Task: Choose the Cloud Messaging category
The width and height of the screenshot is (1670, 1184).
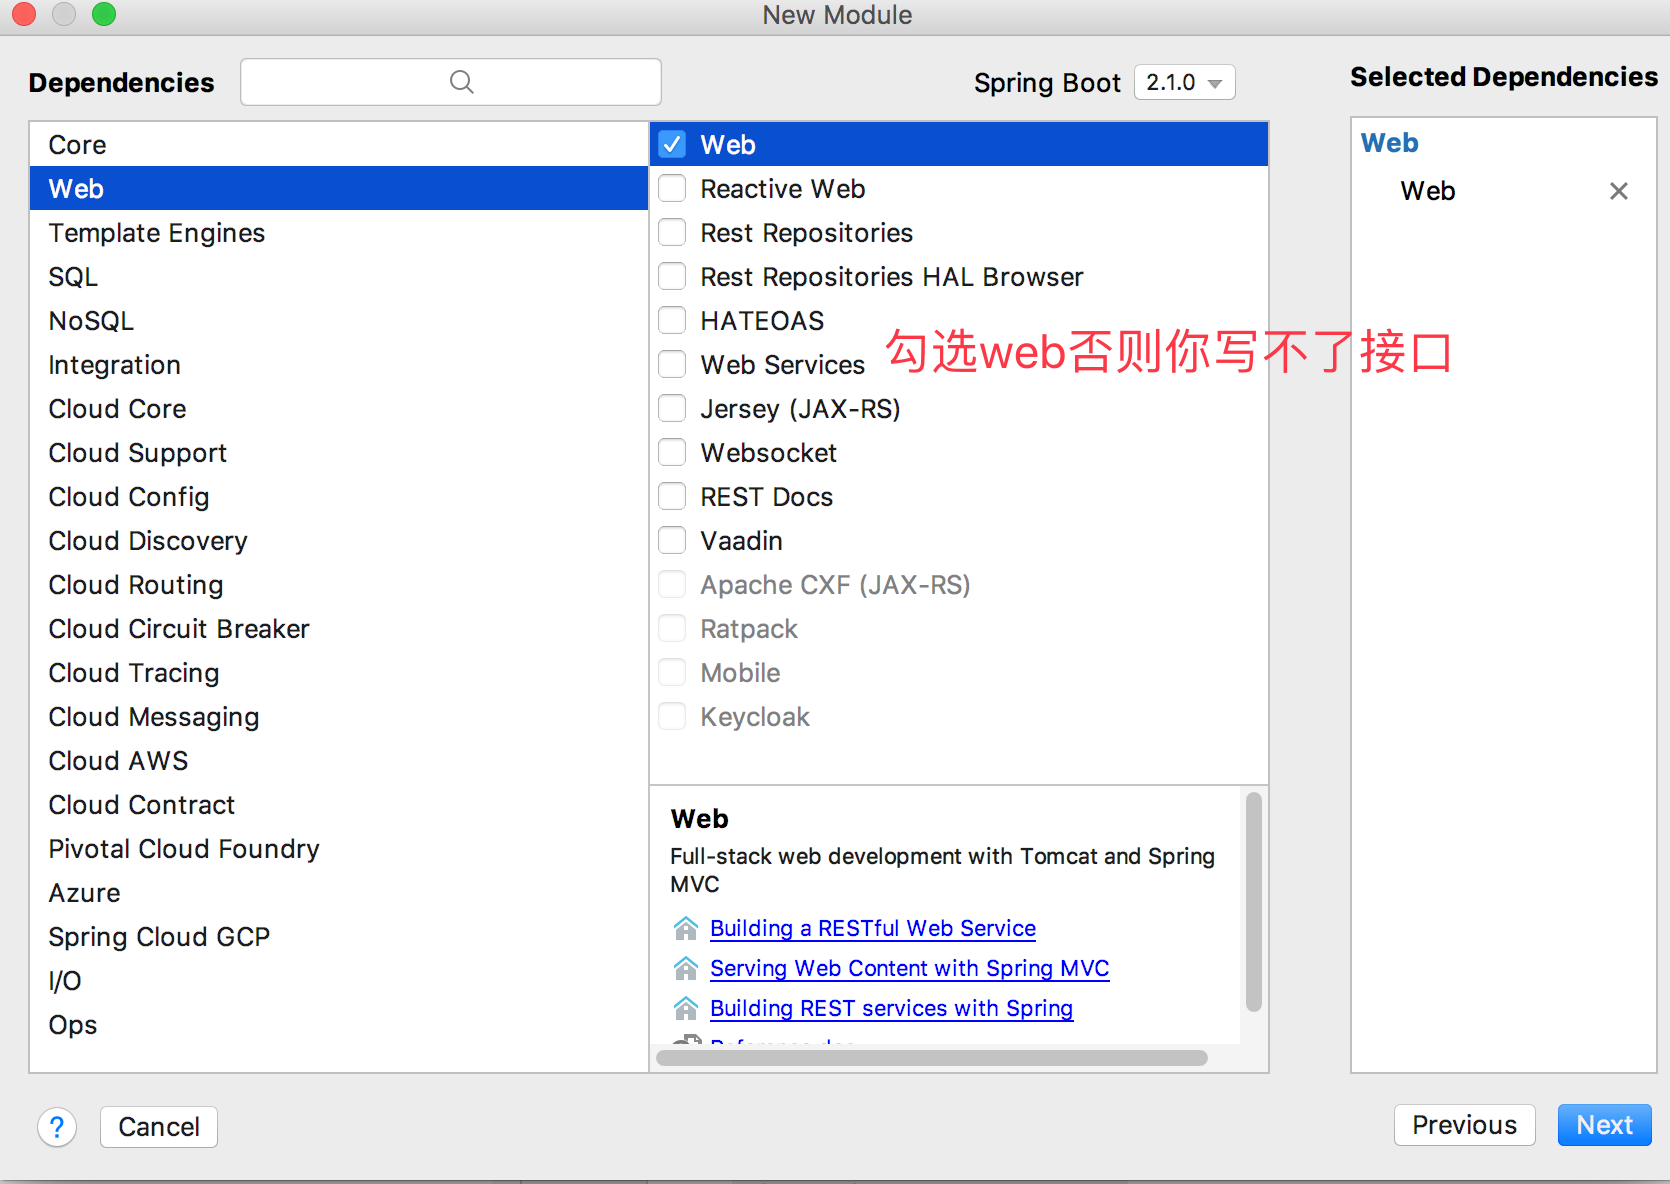Action: pos(339,717)
